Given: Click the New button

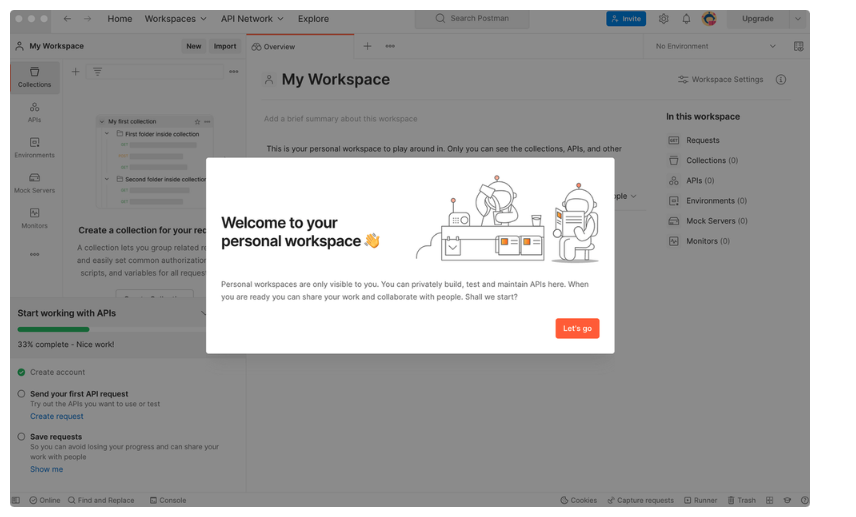Looking at the screenshot, I should point(194,46).
